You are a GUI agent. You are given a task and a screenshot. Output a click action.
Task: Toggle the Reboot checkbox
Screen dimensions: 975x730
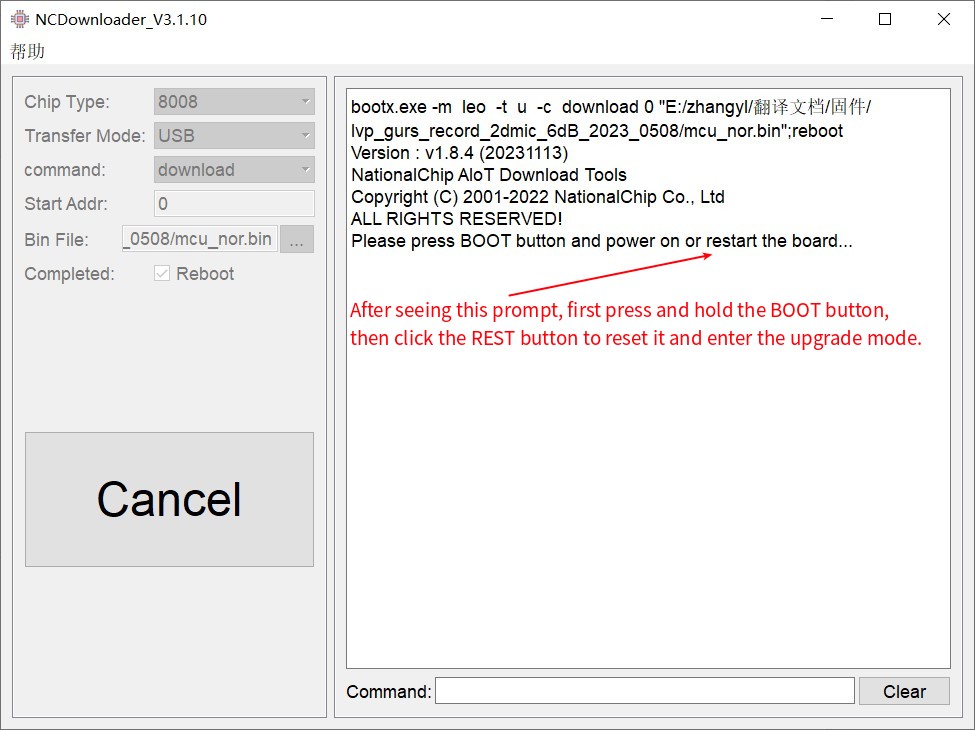[162, 274]
